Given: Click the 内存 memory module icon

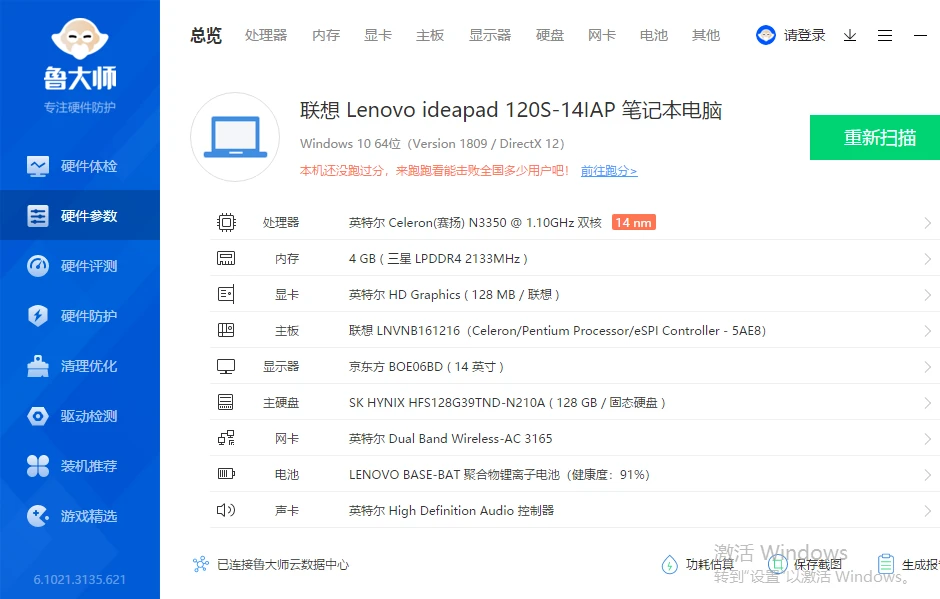Looking at the screenshot, I should point(226,258).
